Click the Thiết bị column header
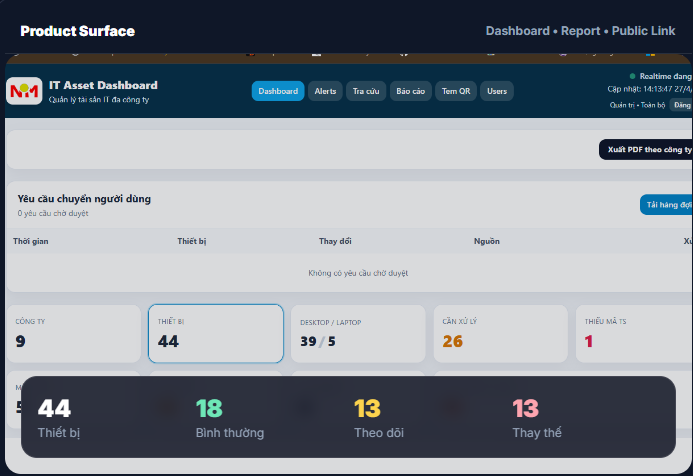 [x=191, y=241]
